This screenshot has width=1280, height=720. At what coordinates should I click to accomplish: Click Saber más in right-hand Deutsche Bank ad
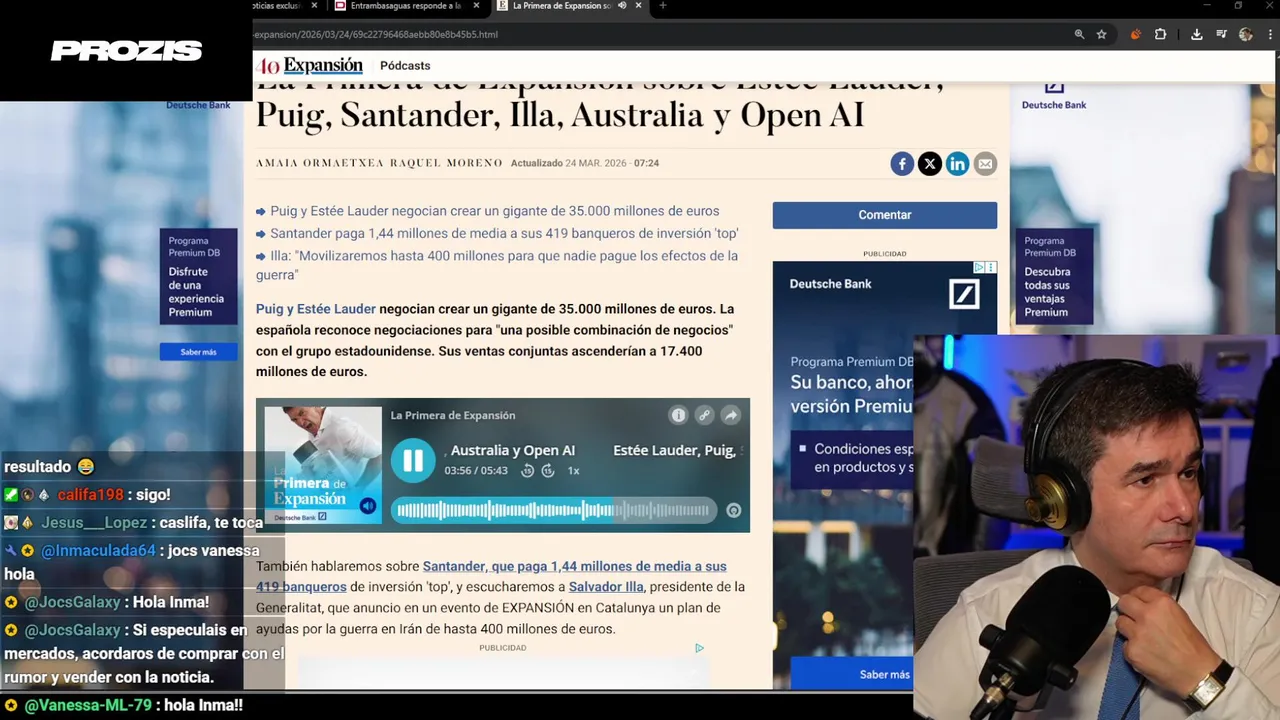pyautogui.click(x=885, y=674)
